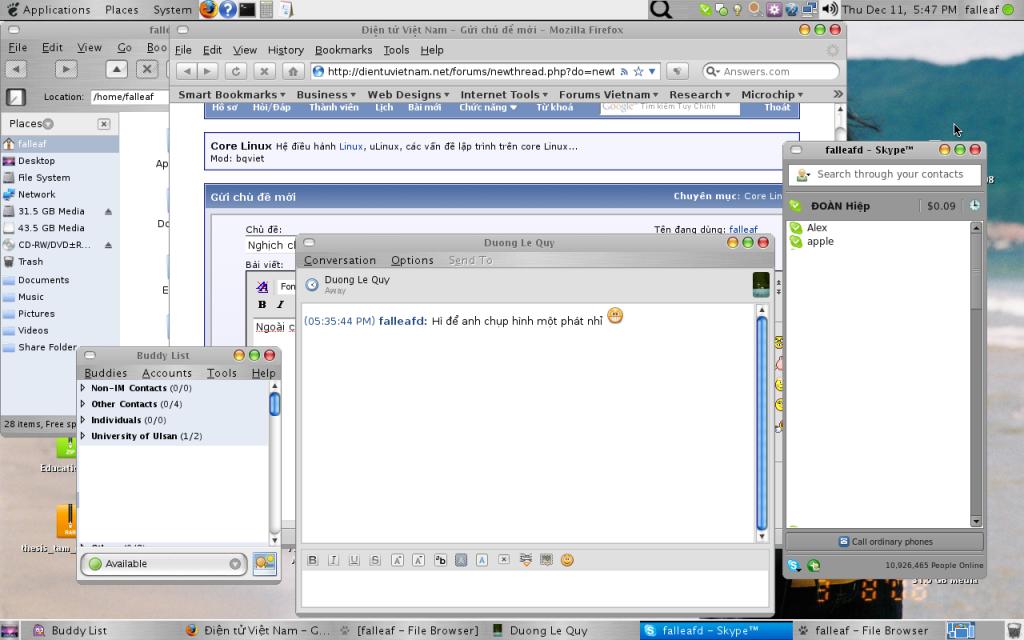Open Tools menu in Buddy List
The image size is (1024, 640).
[221, 373]
